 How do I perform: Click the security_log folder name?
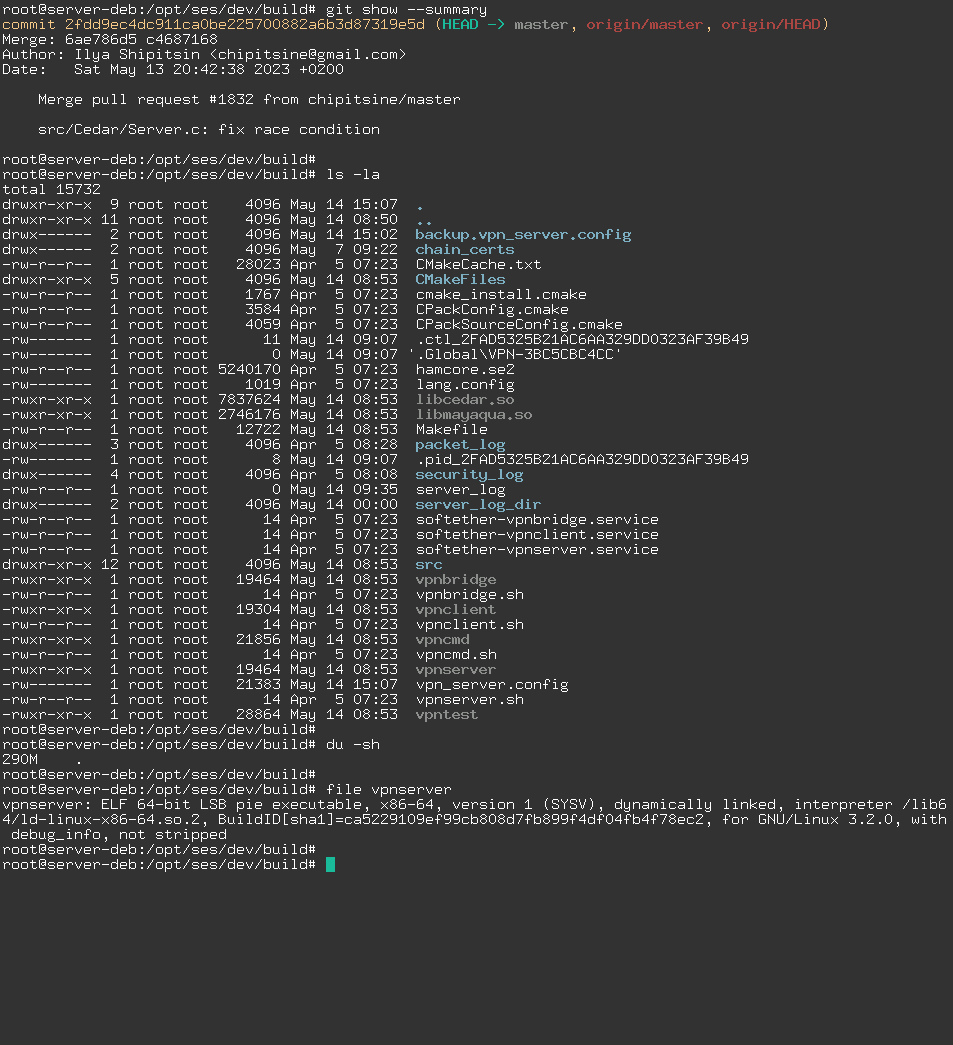tap(467, 474)
